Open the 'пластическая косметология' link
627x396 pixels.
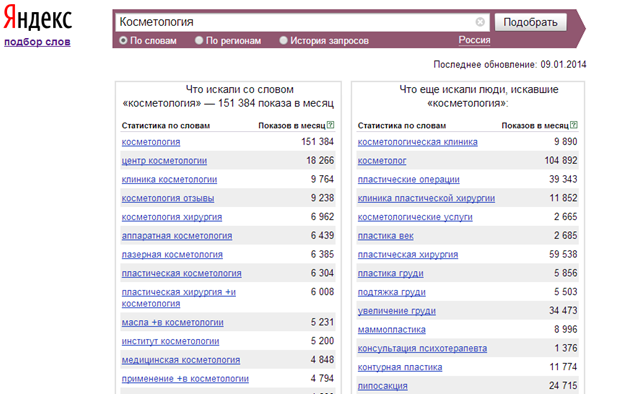[x=182, y=274]
